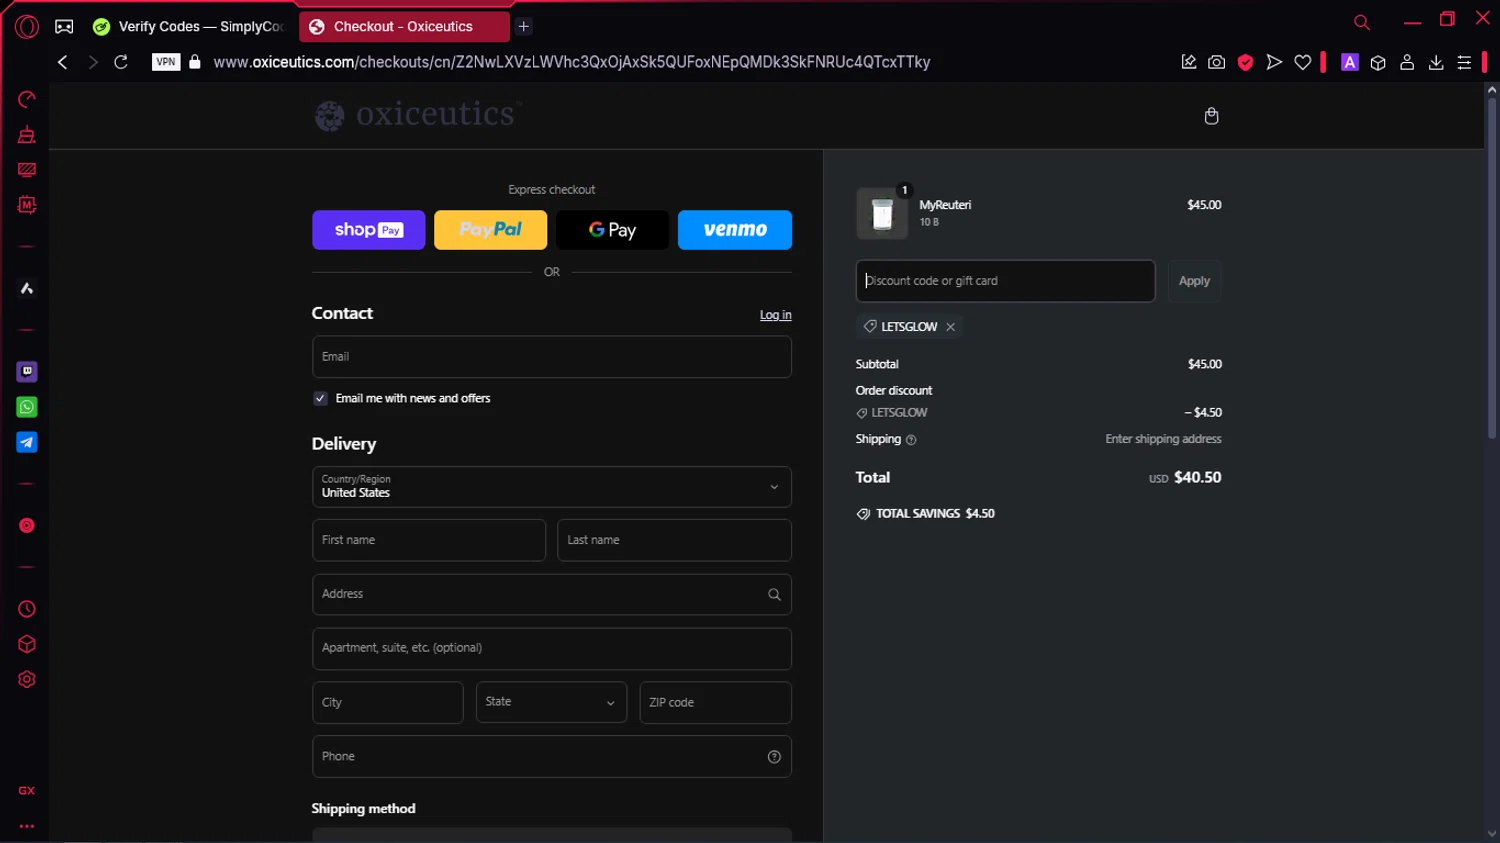Click the ZIP code field

715,702
